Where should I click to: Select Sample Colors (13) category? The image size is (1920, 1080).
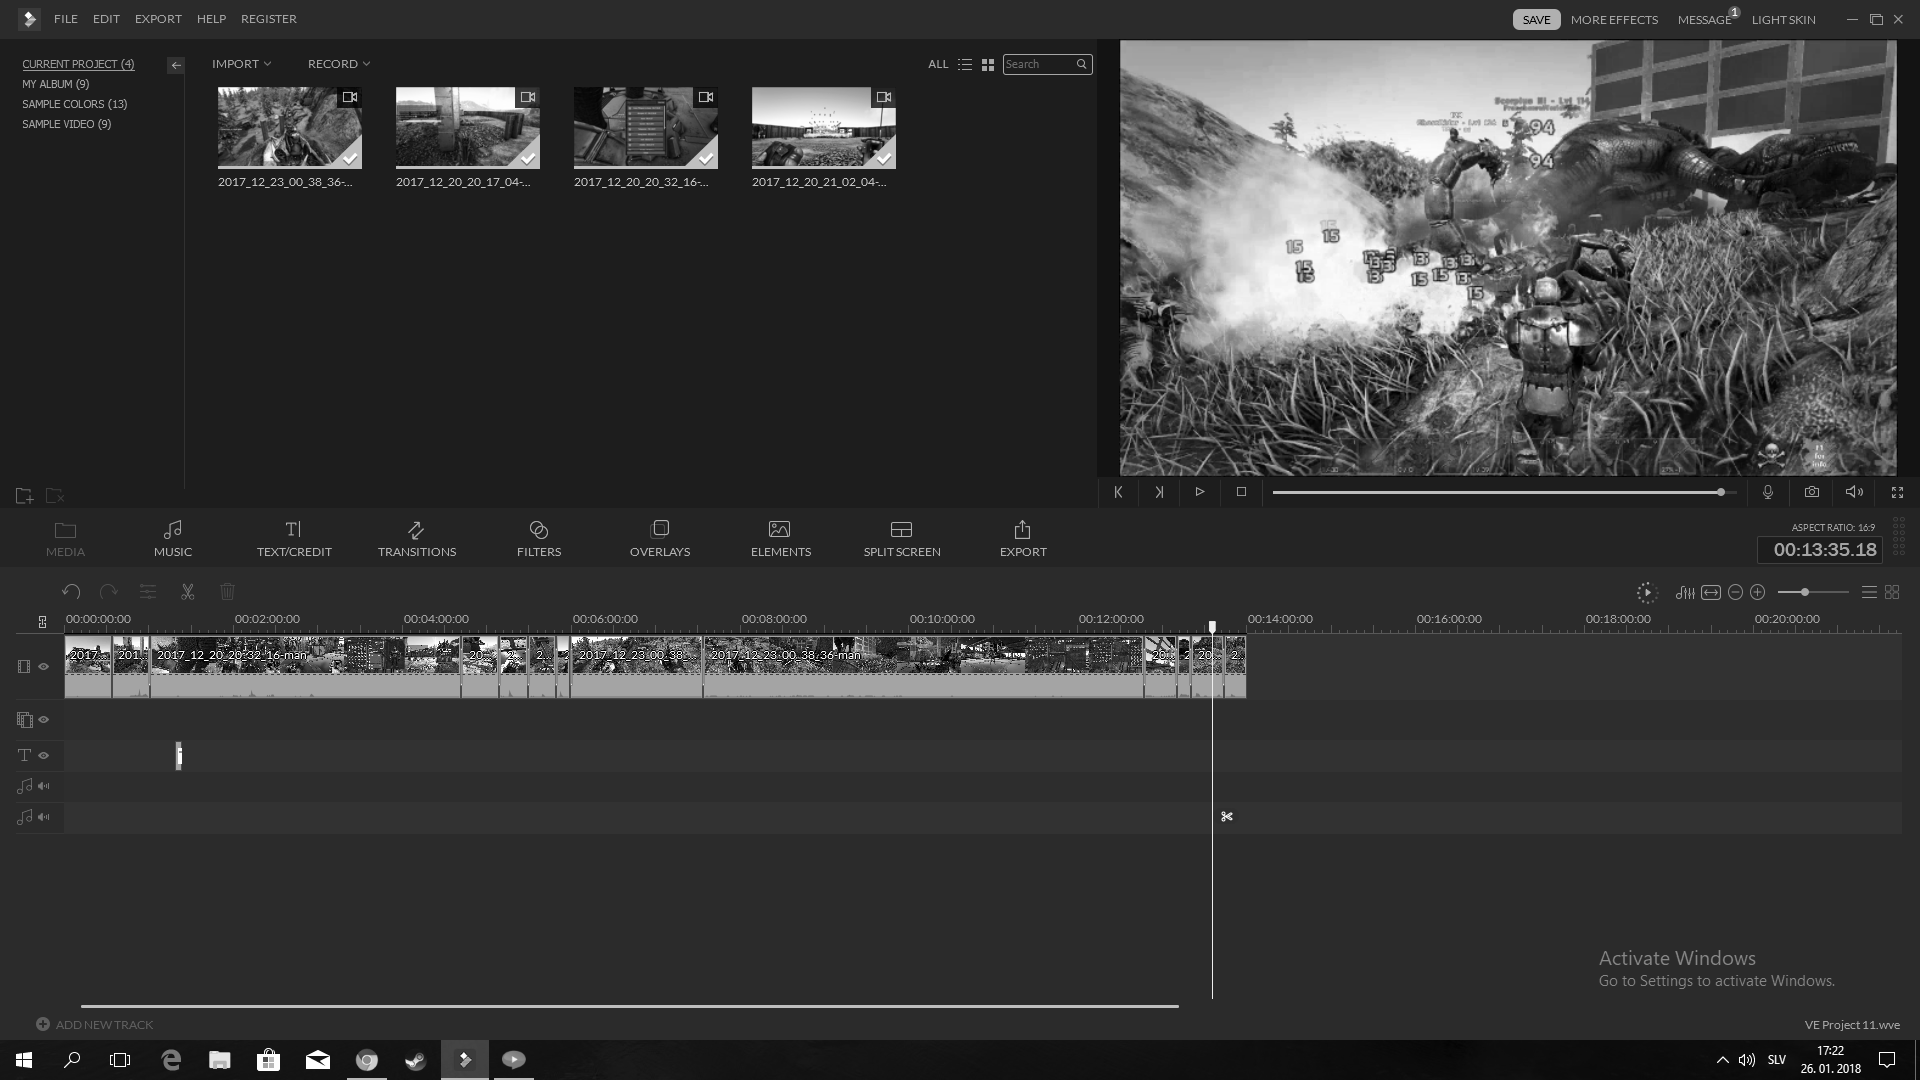(x=75, y=104)
